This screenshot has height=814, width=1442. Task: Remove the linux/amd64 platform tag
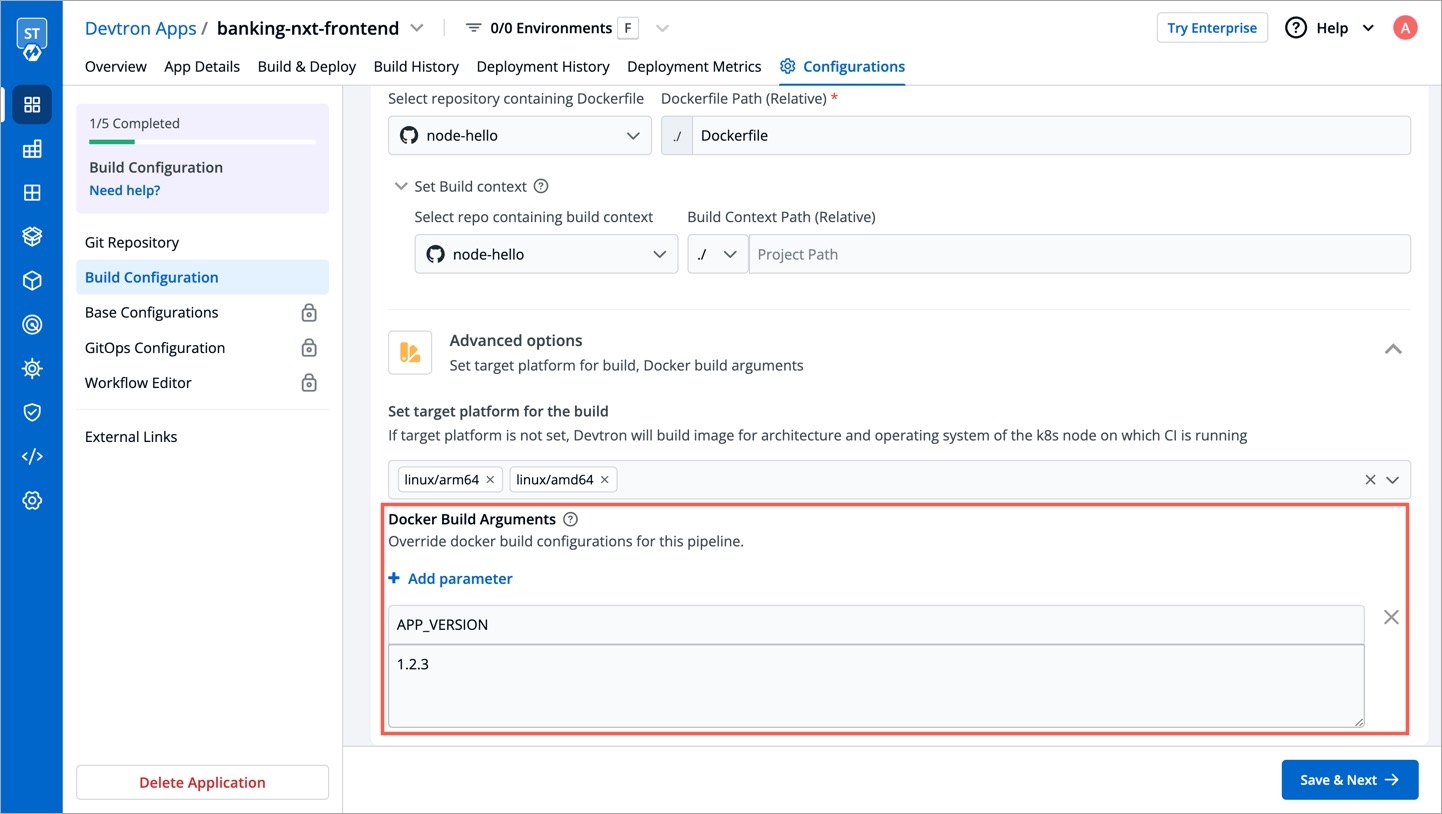point(604,480)
